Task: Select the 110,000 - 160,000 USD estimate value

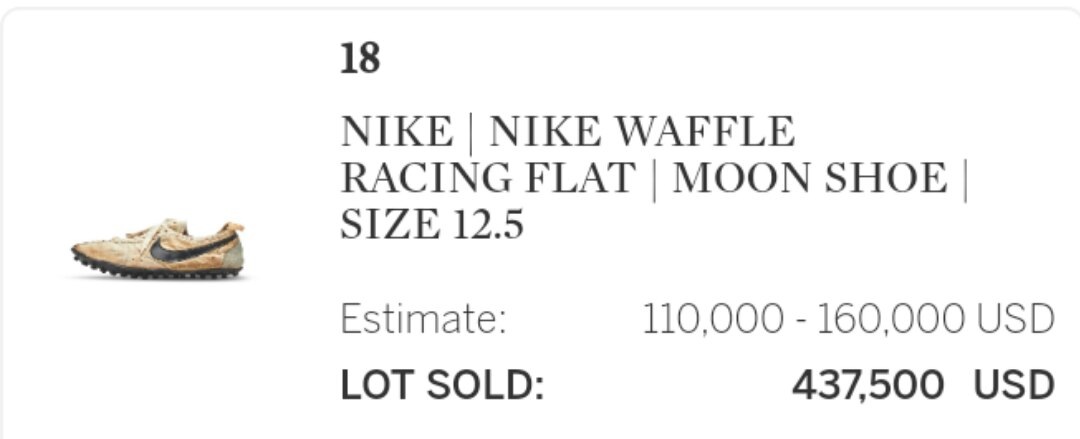Action: coord(848,320)
